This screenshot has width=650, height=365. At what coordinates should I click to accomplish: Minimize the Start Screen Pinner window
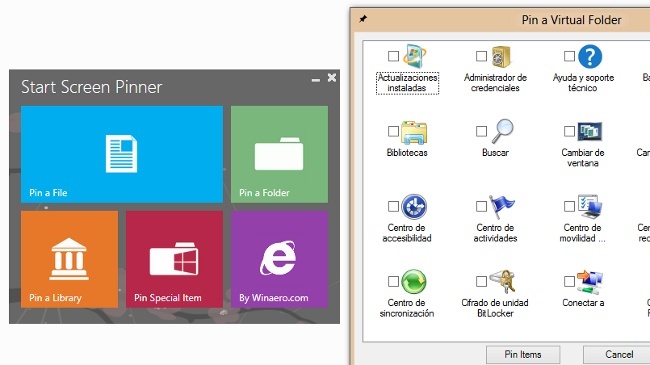[316, 79]
